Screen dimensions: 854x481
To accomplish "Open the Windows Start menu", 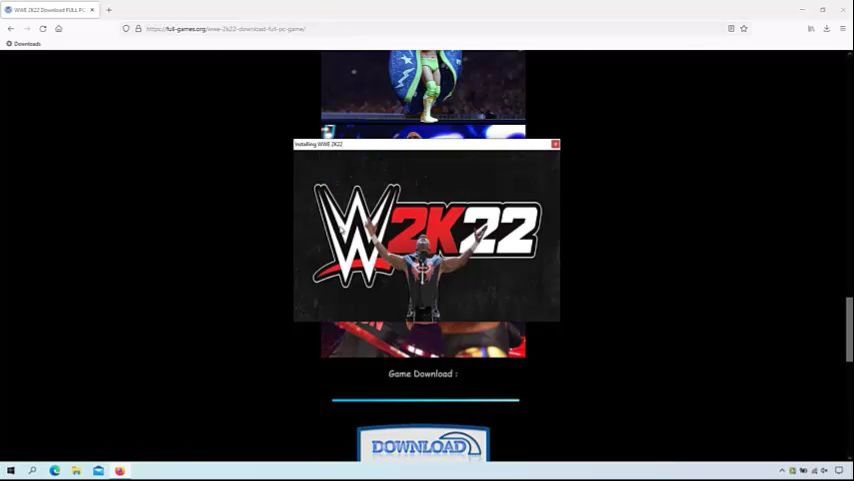I will 10,471.
